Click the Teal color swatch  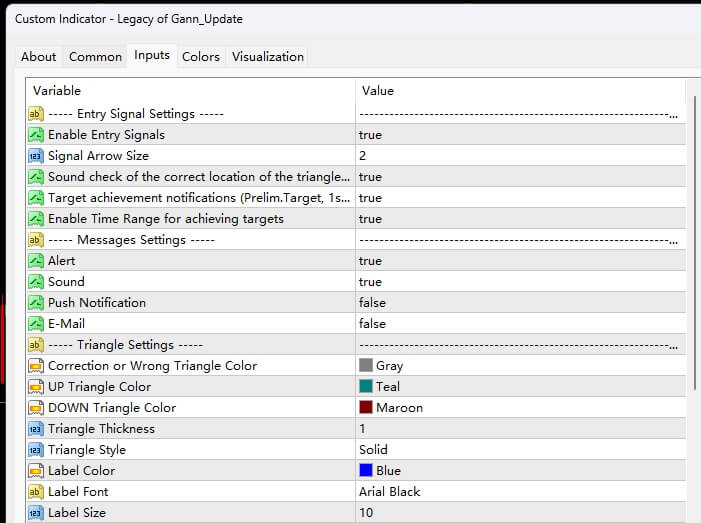(x=366, y=386)
